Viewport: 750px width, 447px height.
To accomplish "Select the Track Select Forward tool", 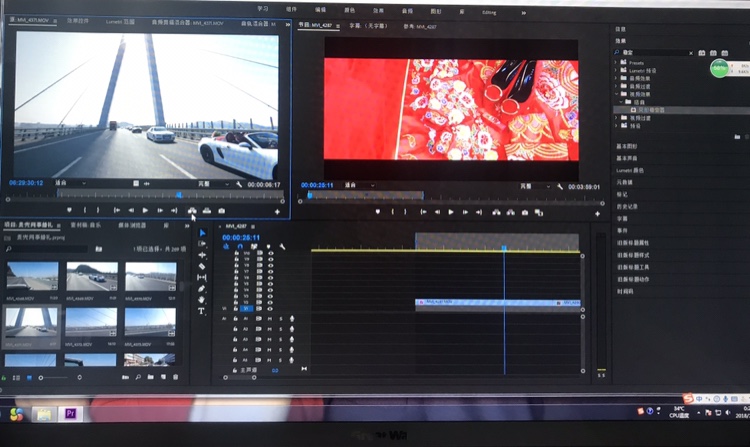I will tap(202, 244).
